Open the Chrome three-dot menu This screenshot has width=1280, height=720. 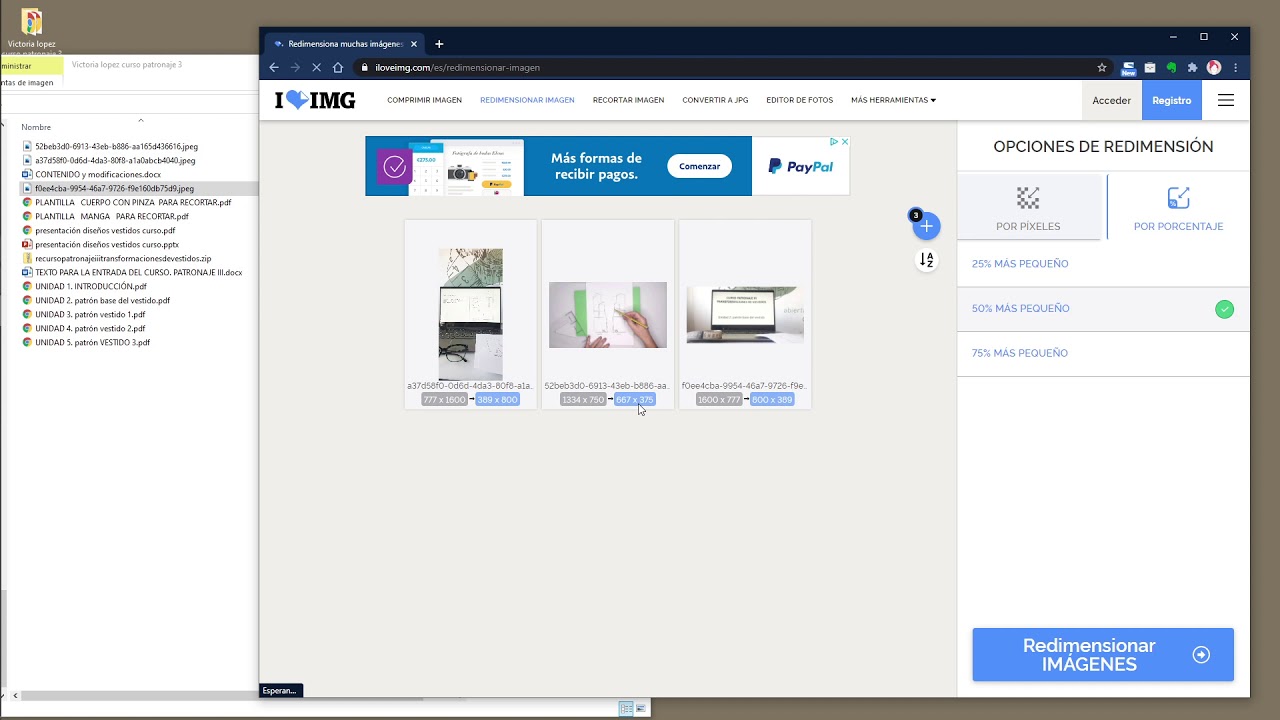pyautogui.click(x=1236, y=68)
